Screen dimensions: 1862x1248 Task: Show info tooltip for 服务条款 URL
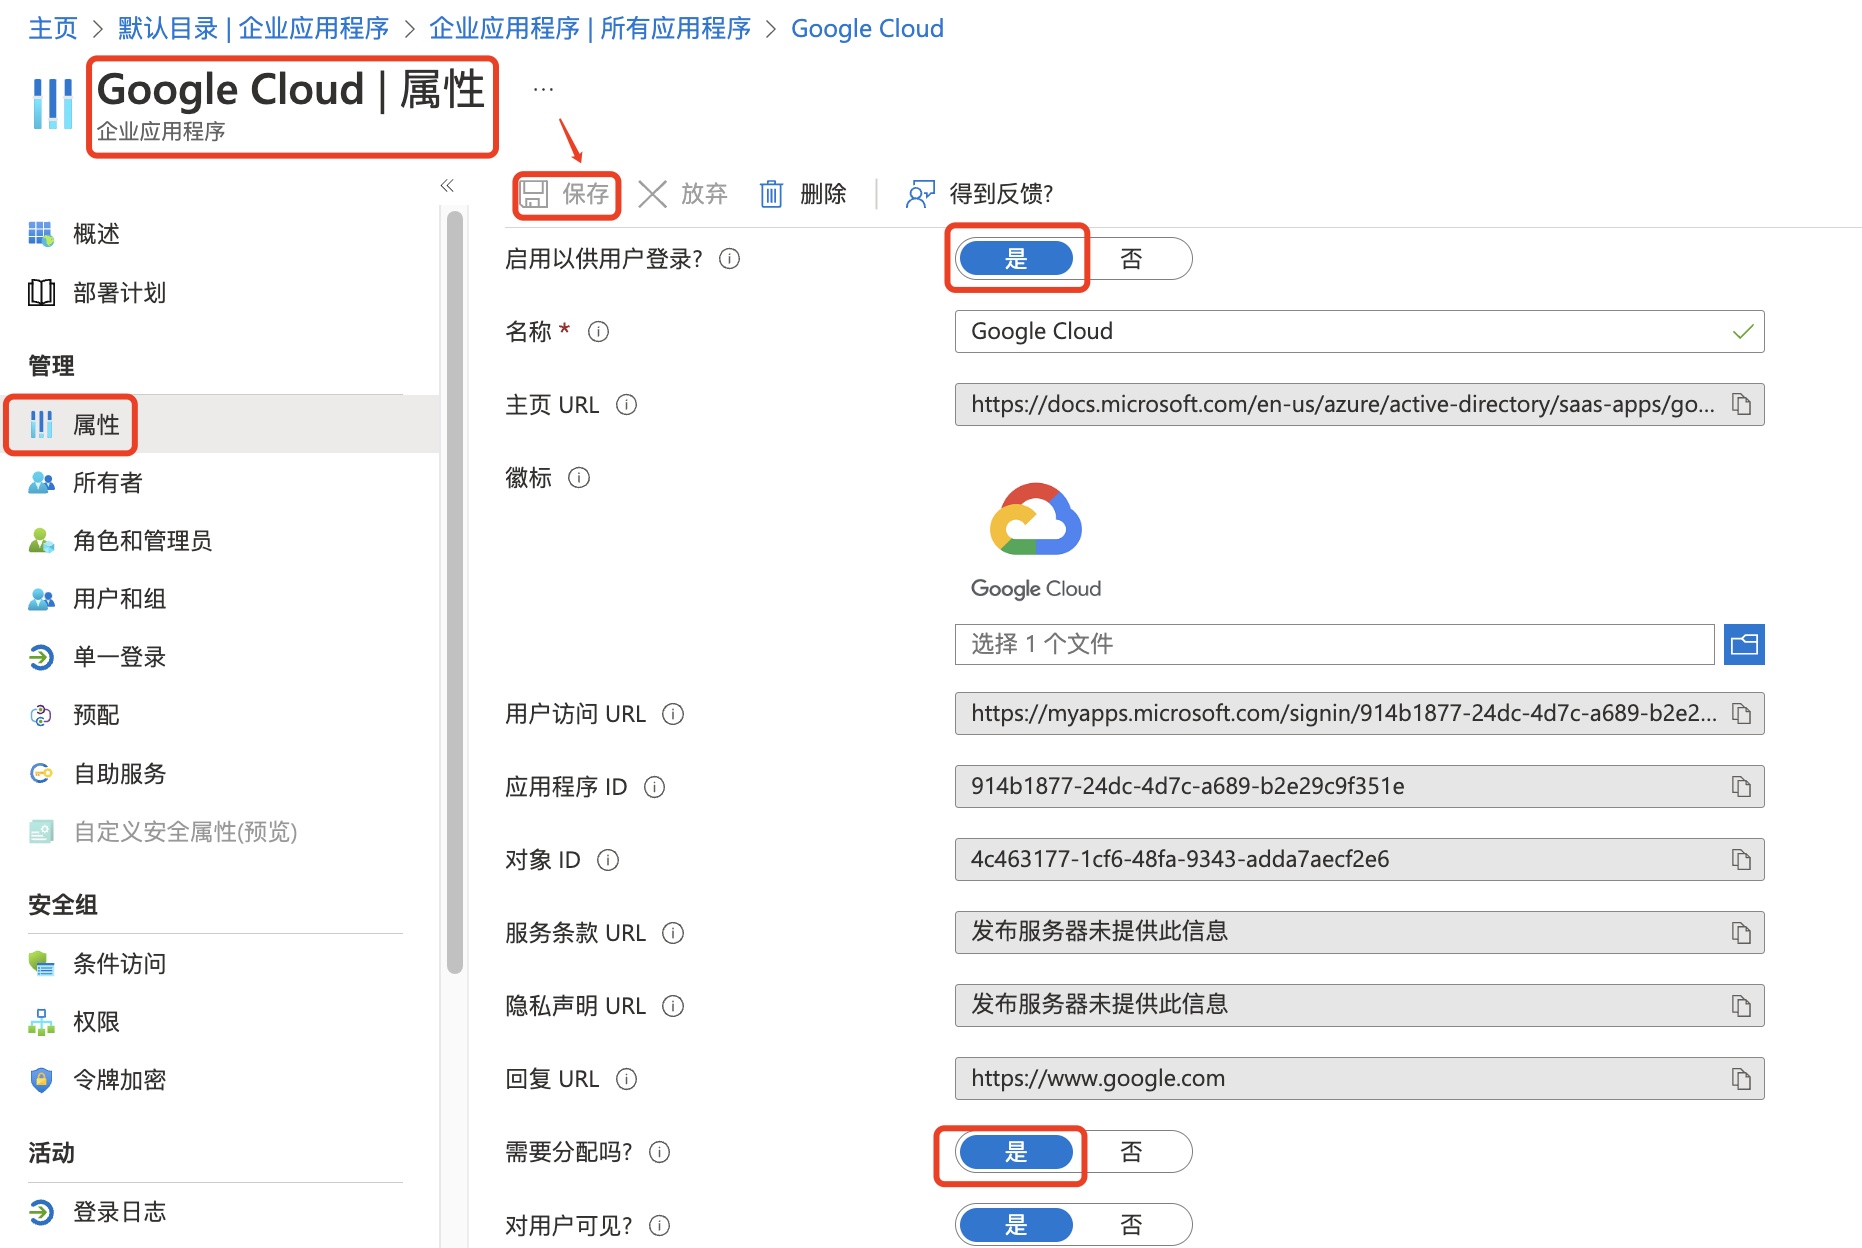(673, 933)
